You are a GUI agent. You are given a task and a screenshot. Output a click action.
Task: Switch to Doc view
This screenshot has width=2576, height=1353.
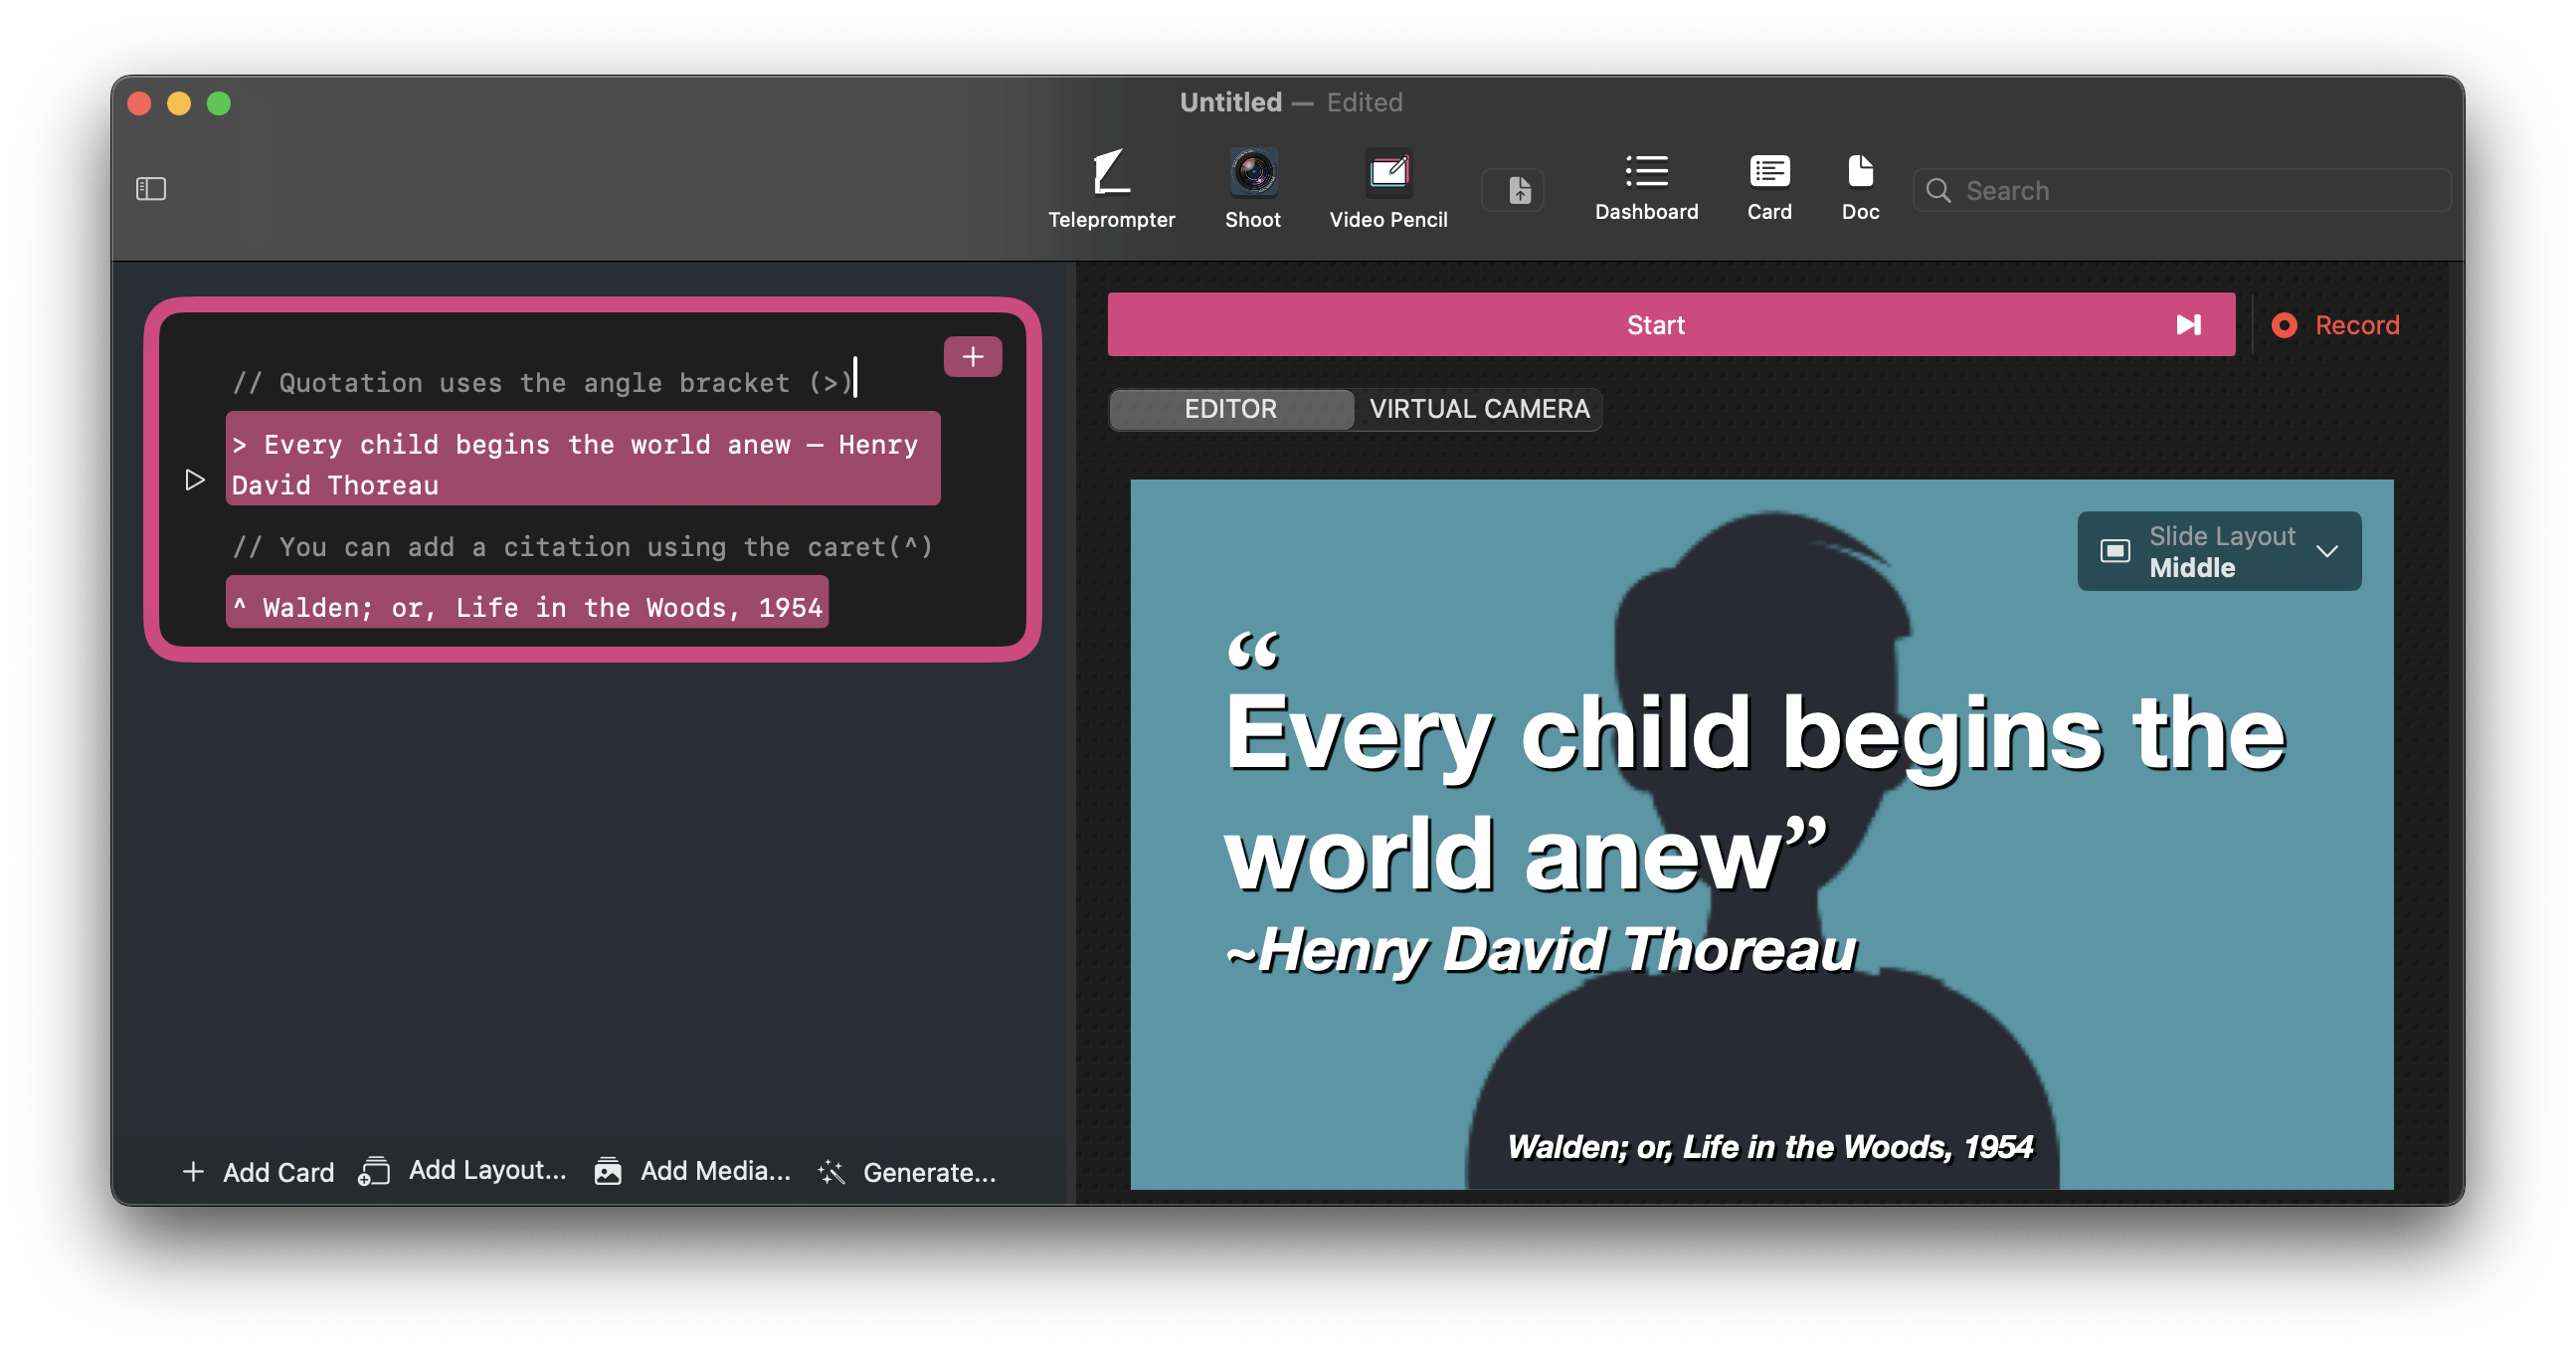click(x=1860, y=187)
